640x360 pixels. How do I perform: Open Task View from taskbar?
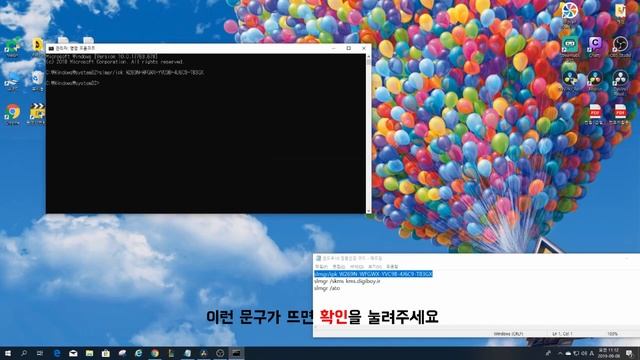[x=40, y=353]
